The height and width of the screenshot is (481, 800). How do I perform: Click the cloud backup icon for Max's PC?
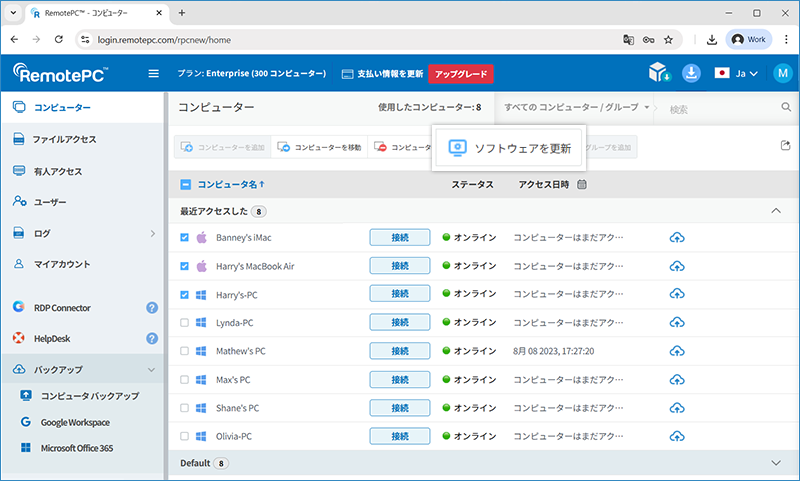point(677,379)
